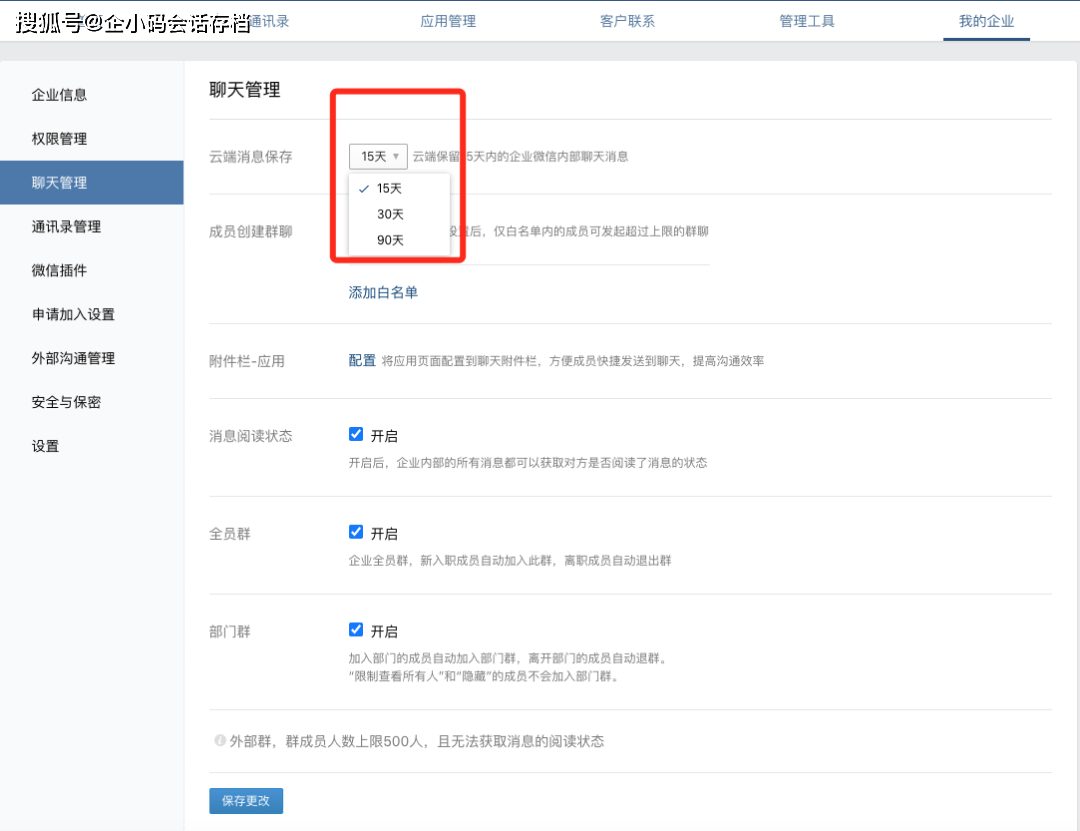Open the 客户联系 top tab
The height and width of the screenshot is (831, 1080).
coord(627,21)
